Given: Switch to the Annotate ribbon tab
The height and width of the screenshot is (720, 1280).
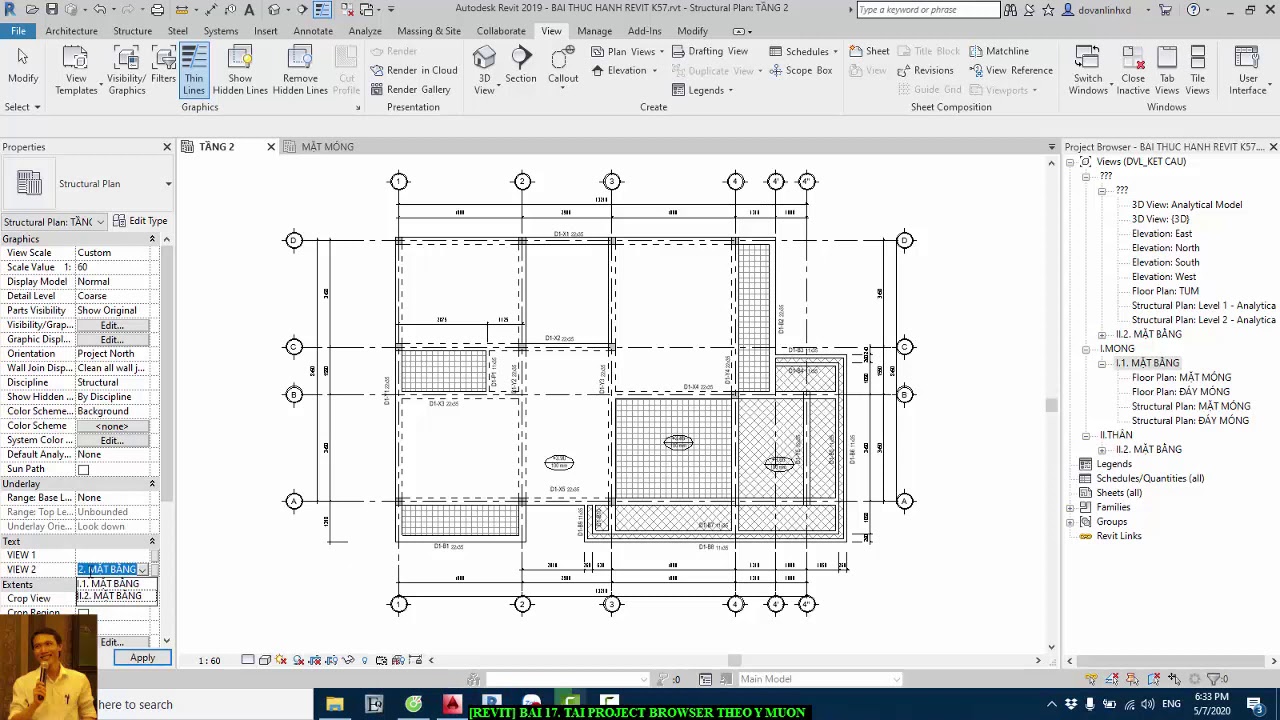Looking at the screenshot, I should (313, 31).
